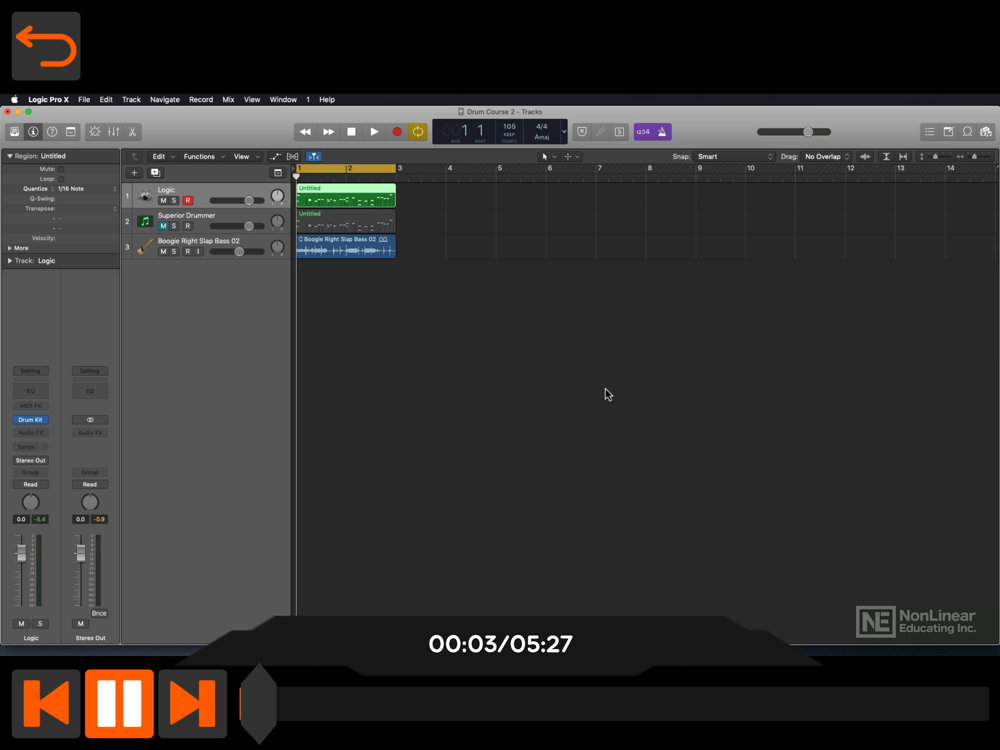Toggle the Solo S icon in control bar
Viewport: 1000px width, 750px height.
click(x=619, y=132)
